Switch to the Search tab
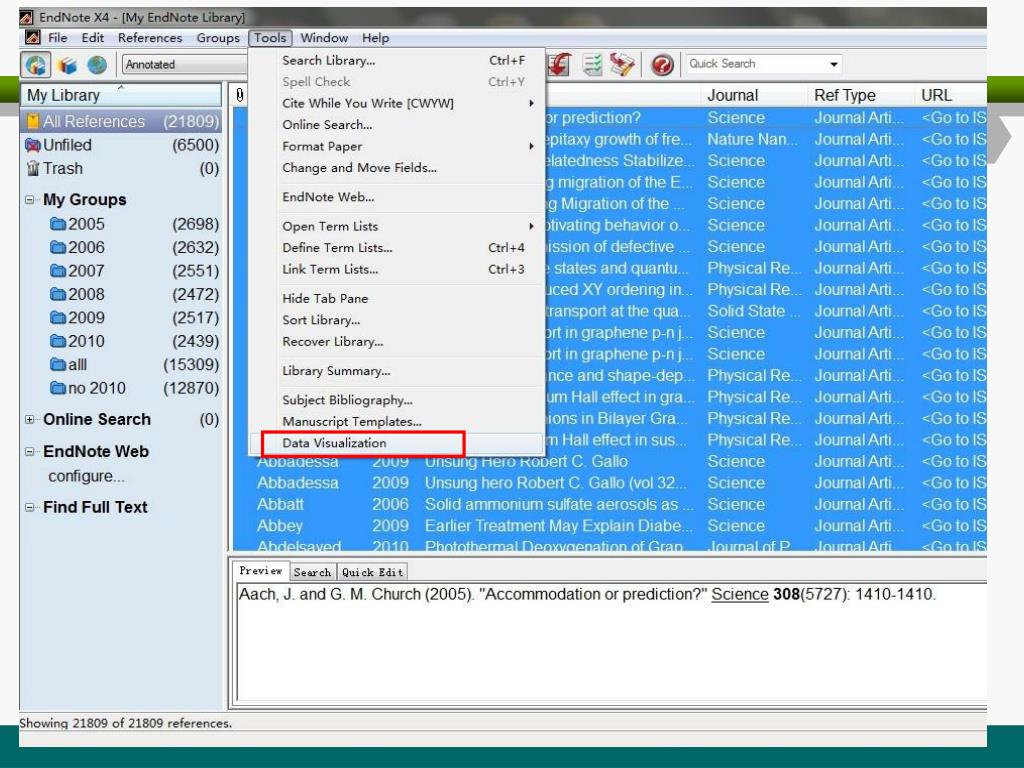The width and height of the screenshot is (1024, 768). pos(312,572)
